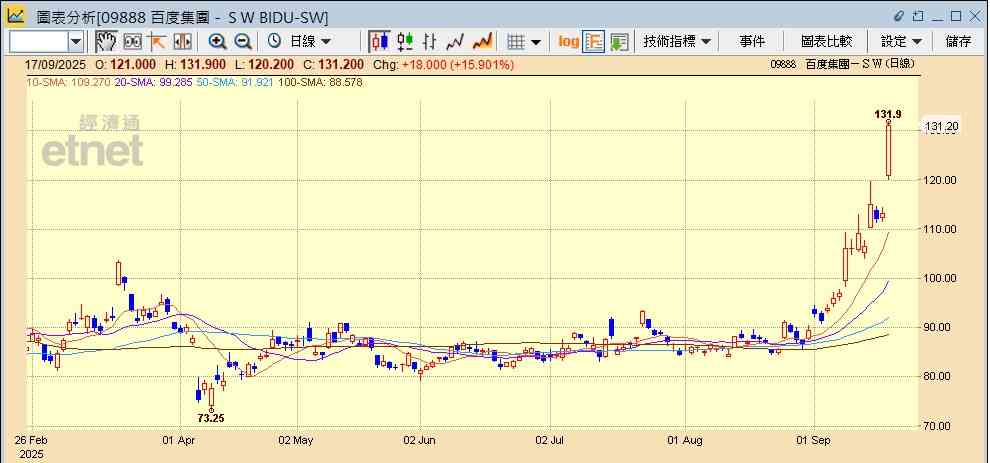This screenshot has height=463, width=990.
Task: Open the 技術指標 dropdown menu
Action: (677, 42)
